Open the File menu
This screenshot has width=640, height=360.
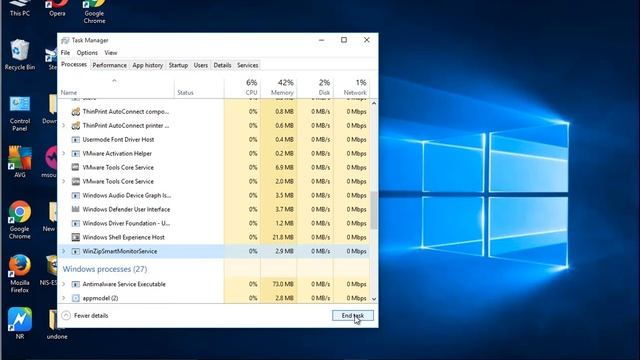tap(65, 53)
